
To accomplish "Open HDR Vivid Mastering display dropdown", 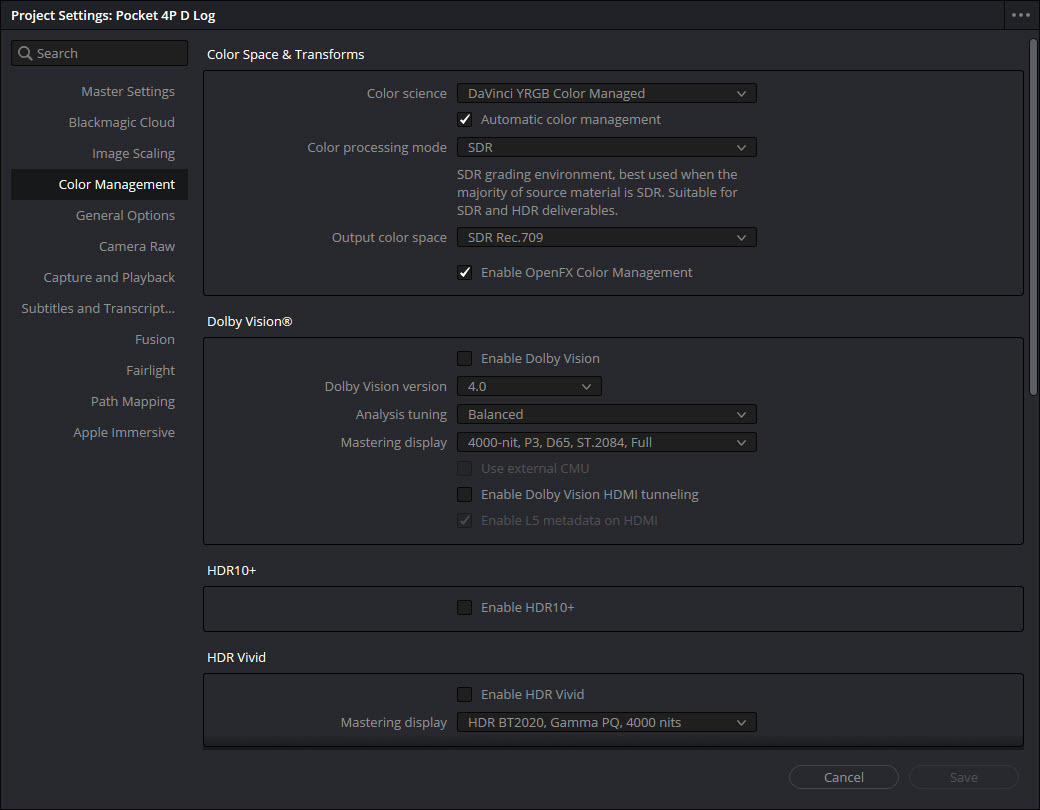I will pyautogui.click(x=606, y=722).
